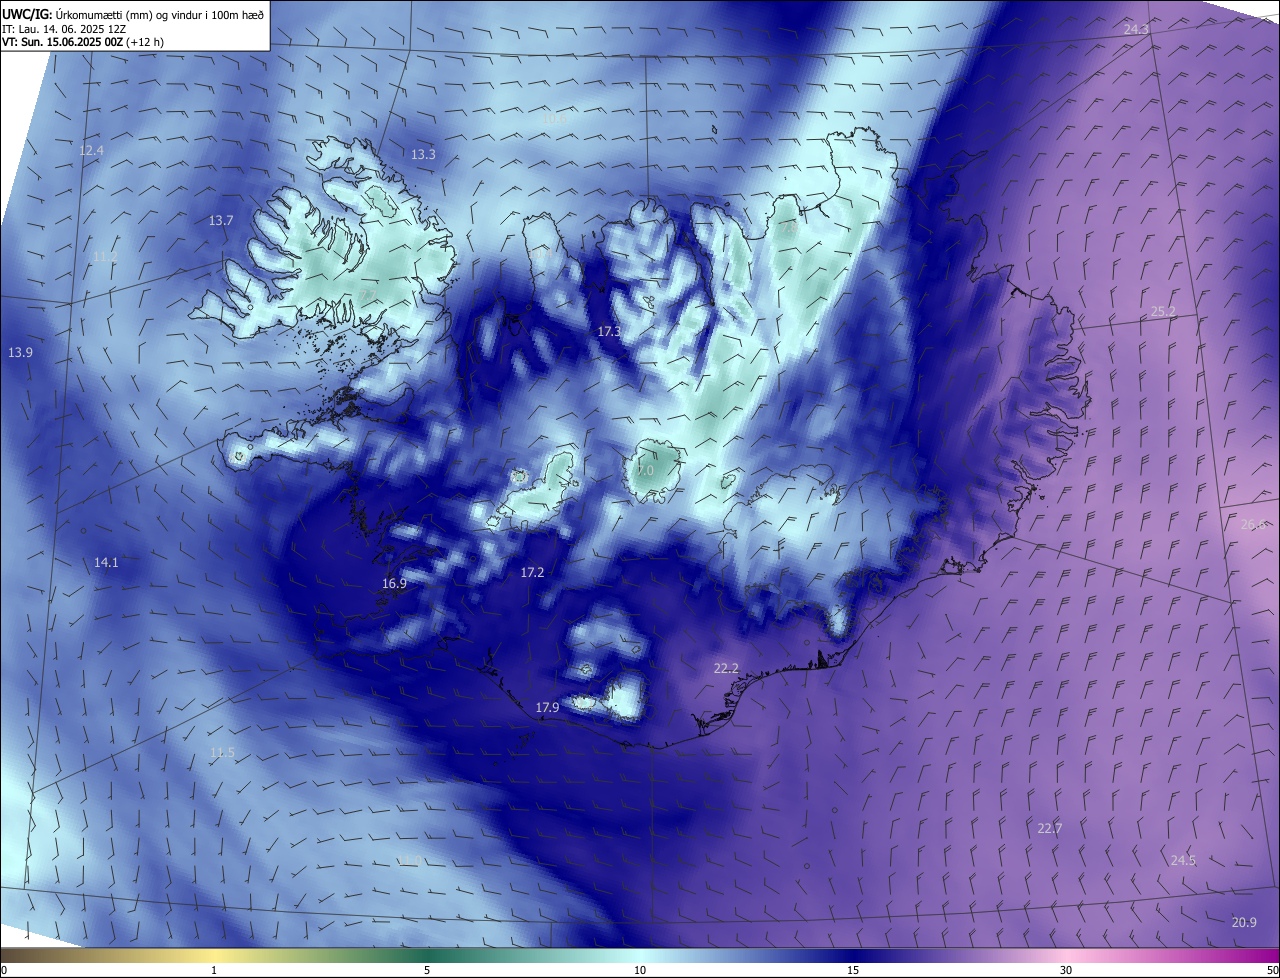This screenshot has height=978, width=1280.
Task: Click the 17.9 value label on map
Action: tap(547, 707)
